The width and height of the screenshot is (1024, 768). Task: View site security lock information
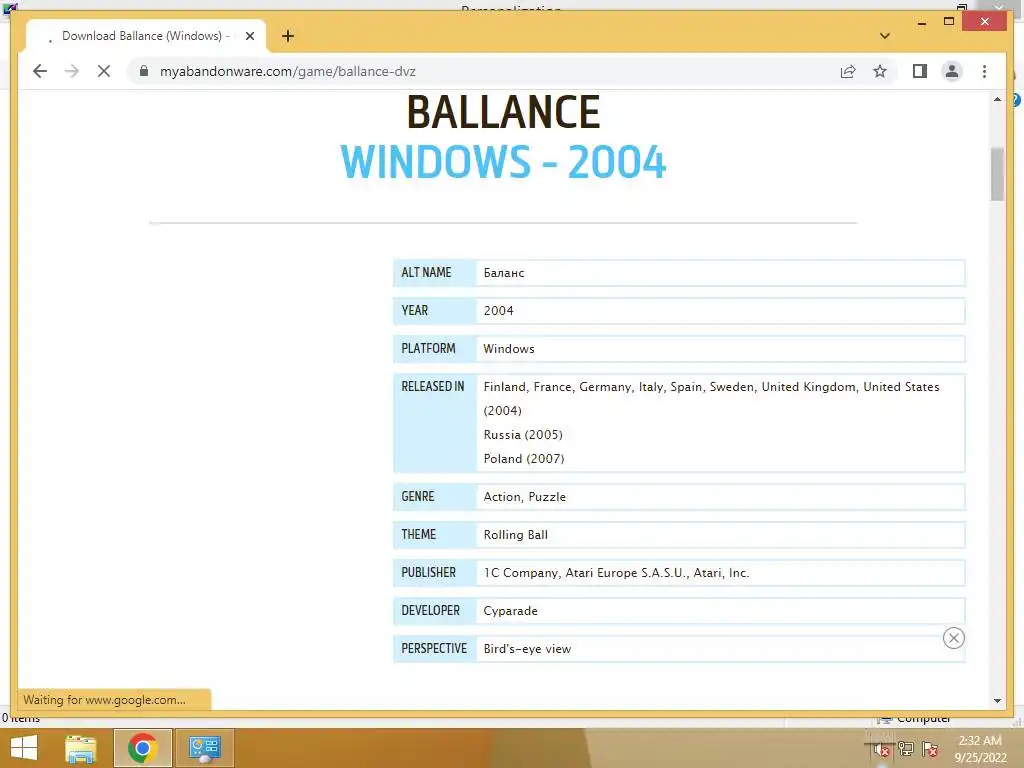tap(144, 71)
